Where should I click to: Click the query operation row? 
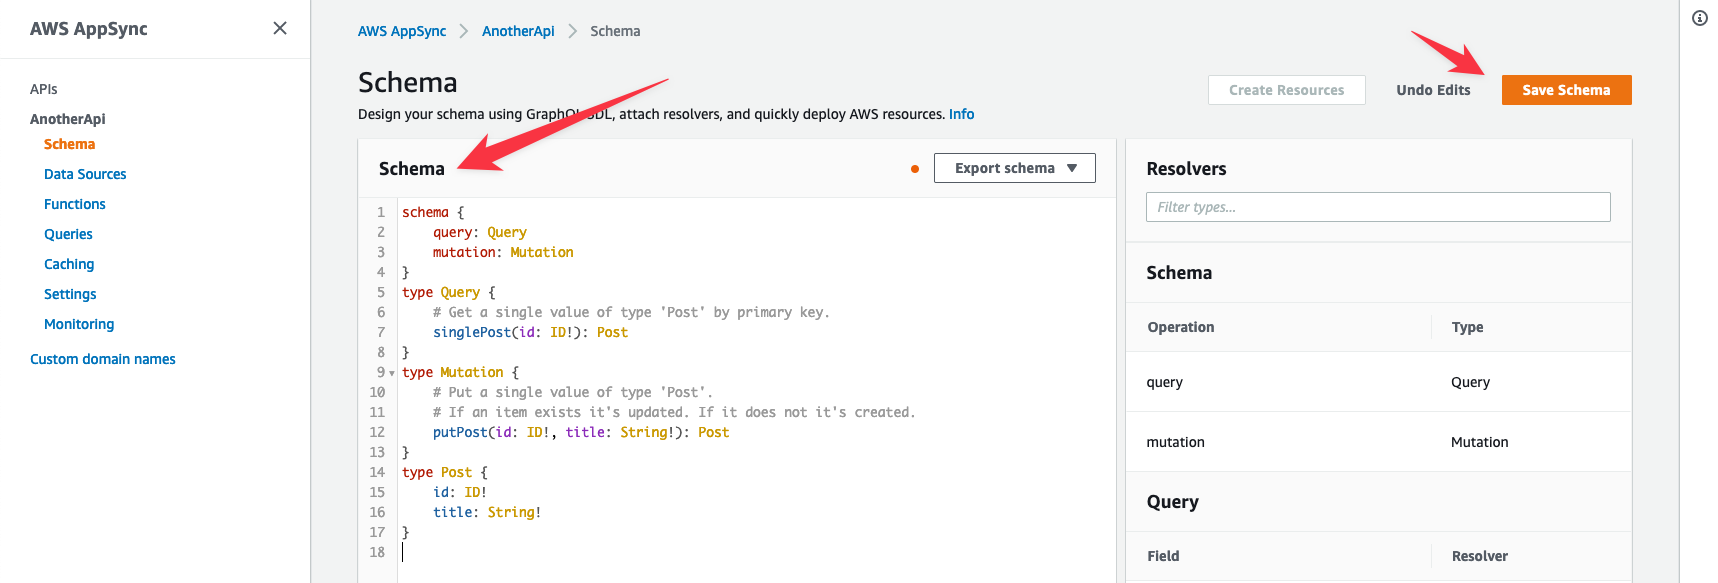[x=1378, y=382]
